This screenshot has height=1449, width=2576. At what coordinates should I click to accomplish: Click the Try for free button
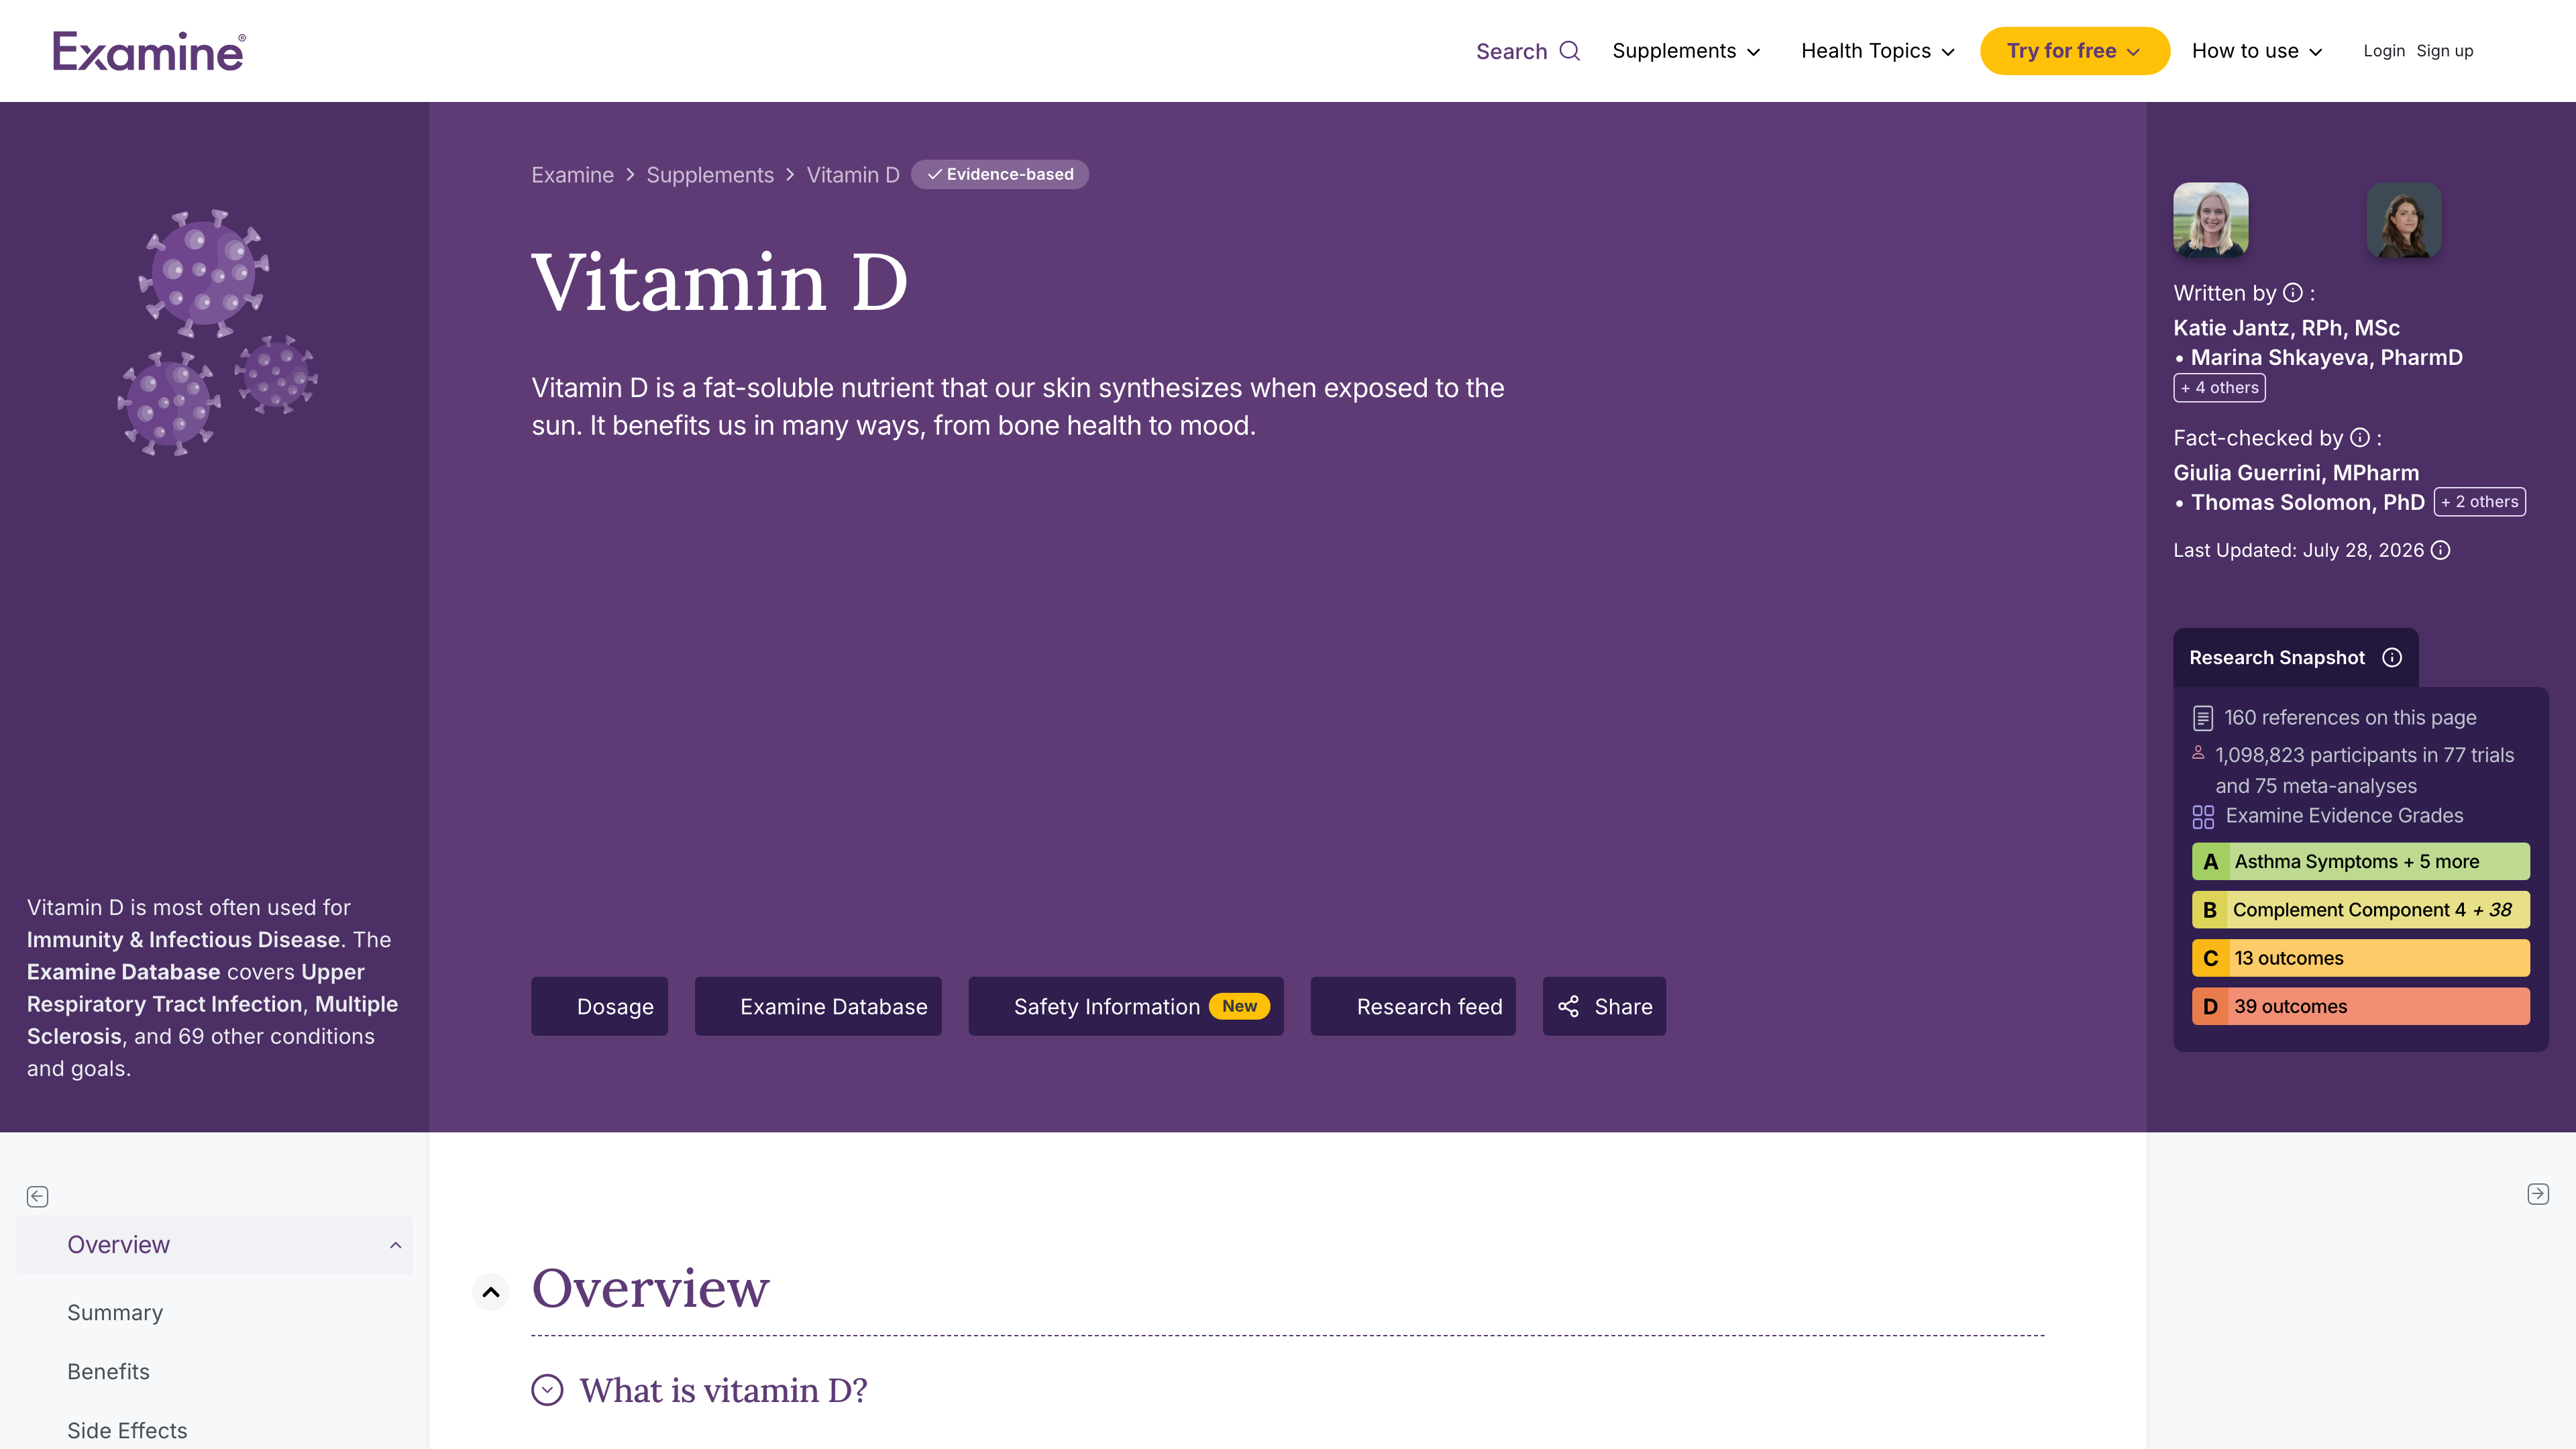click(x=2074, y=51)
